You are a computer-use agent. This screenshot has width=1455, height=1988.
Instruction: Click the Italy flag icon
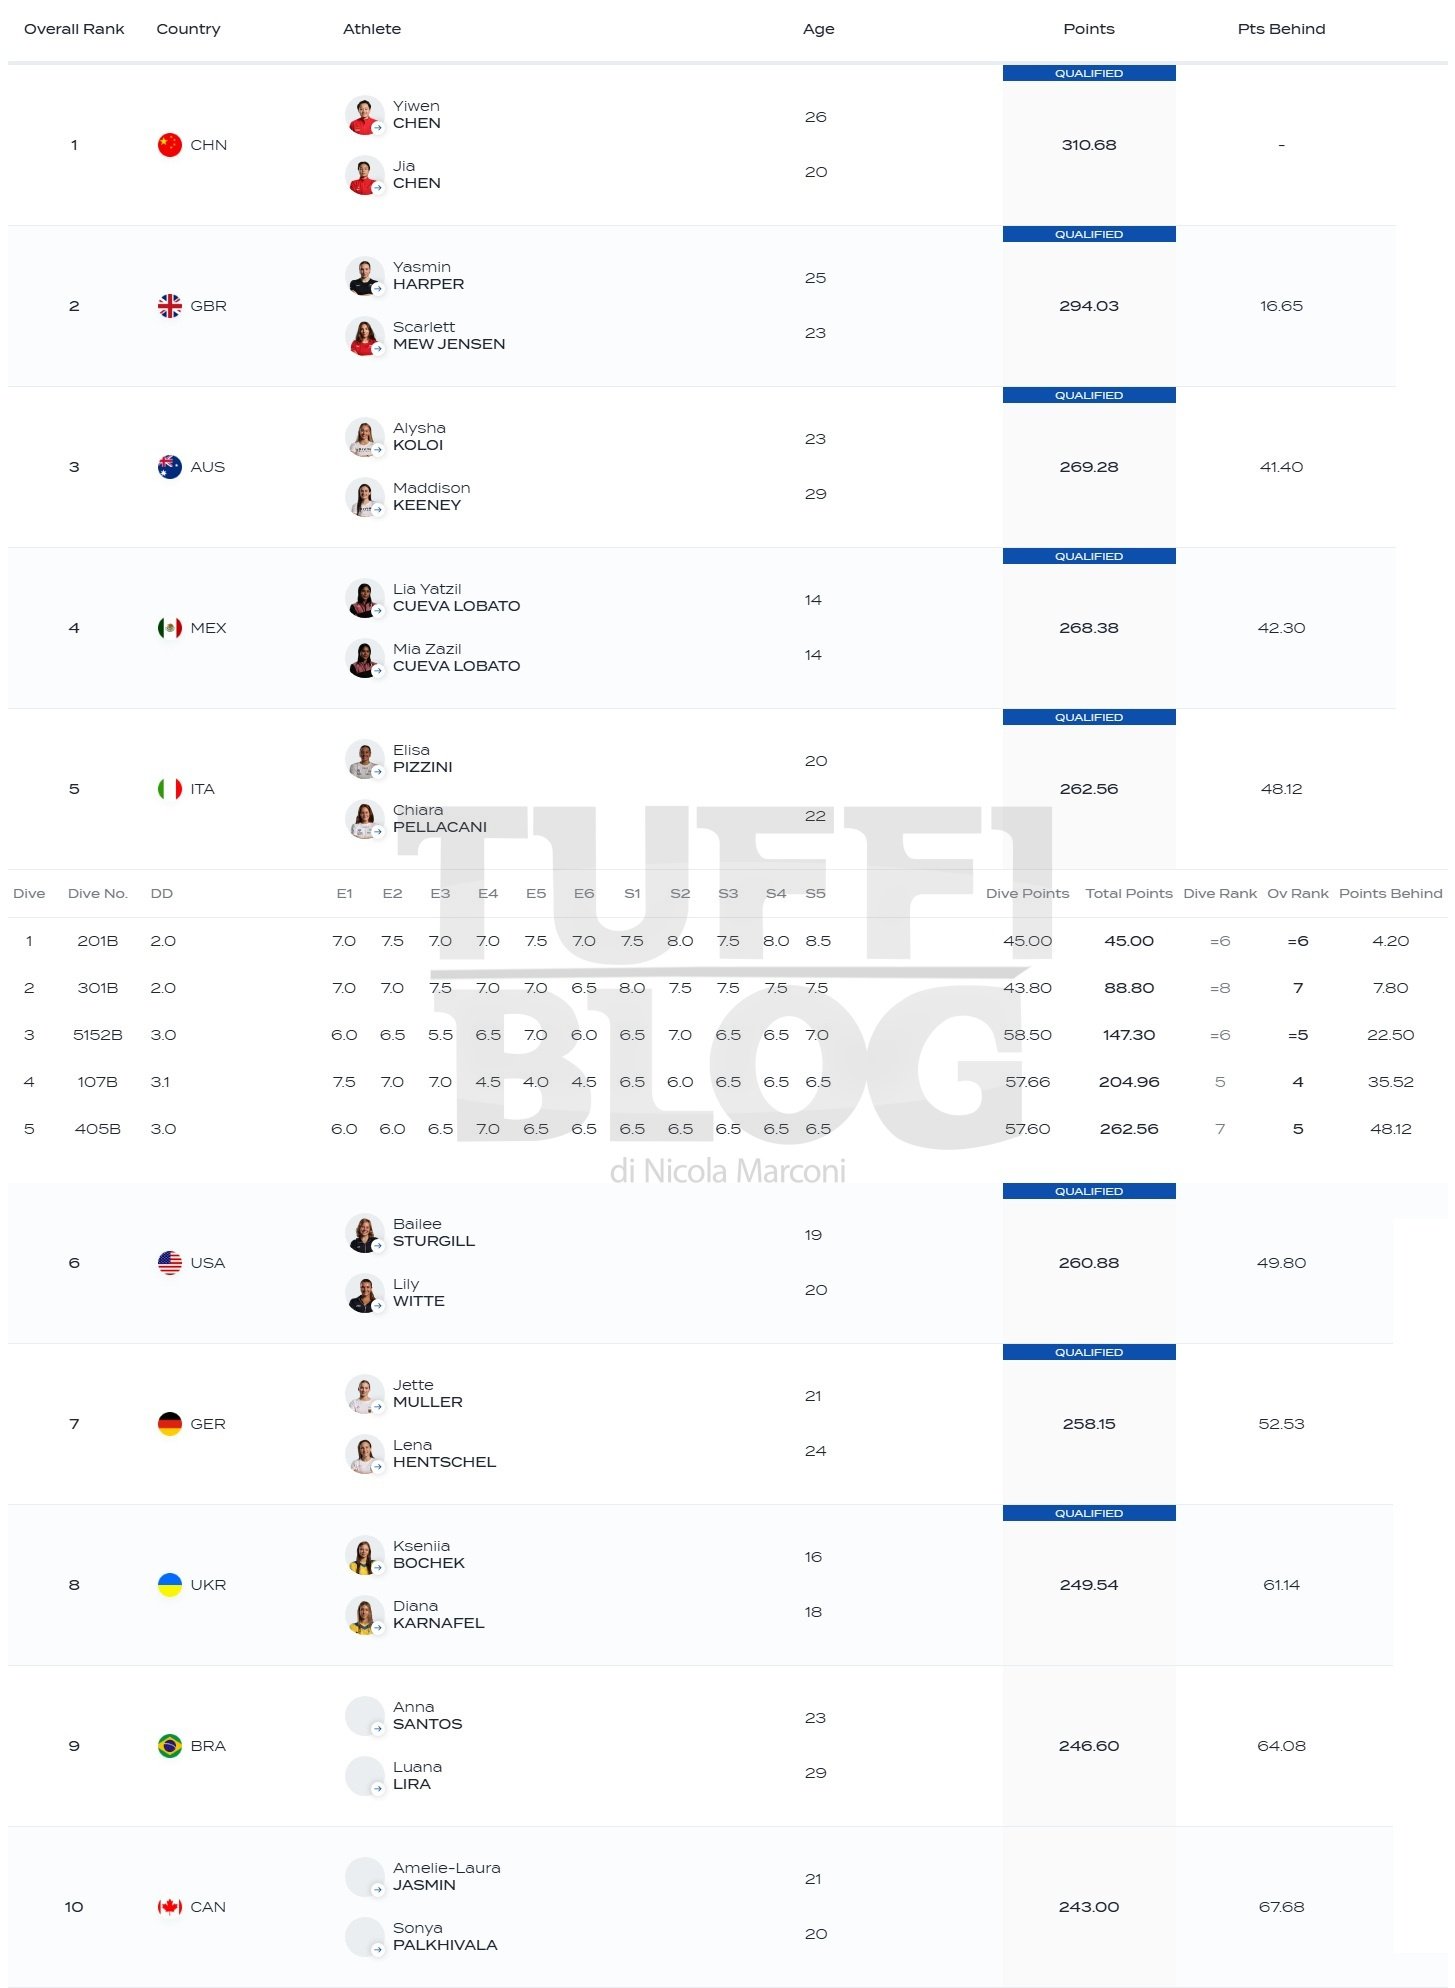pyautogui.click(x=170, y=789)
